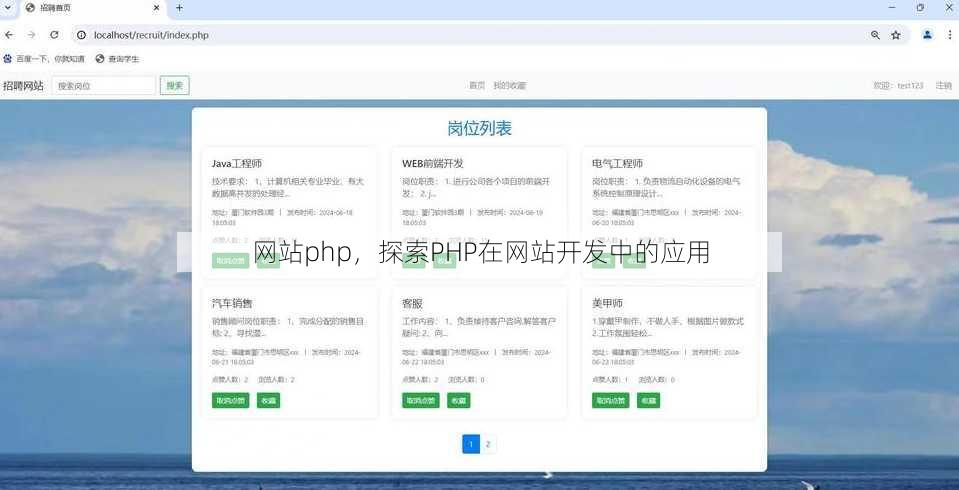Click the Java工程师 description starting 技术要求
The height and width of the screenshot is (490, 959).
(x=288, y=188)
